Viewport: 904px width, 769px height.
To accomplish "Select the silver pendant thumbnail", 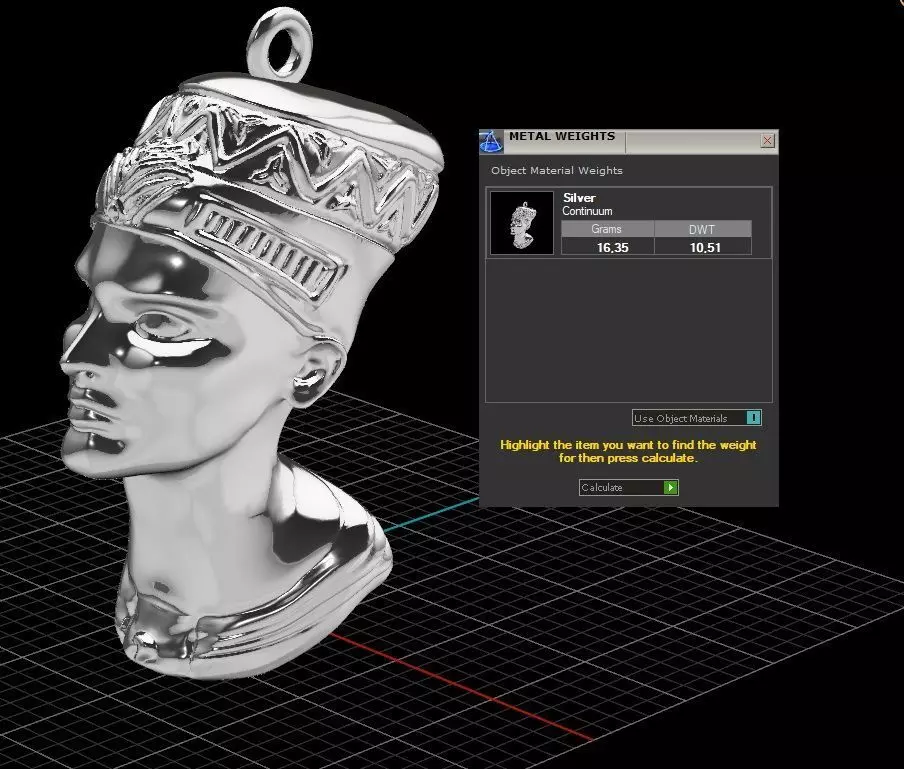I will [522, 223].
